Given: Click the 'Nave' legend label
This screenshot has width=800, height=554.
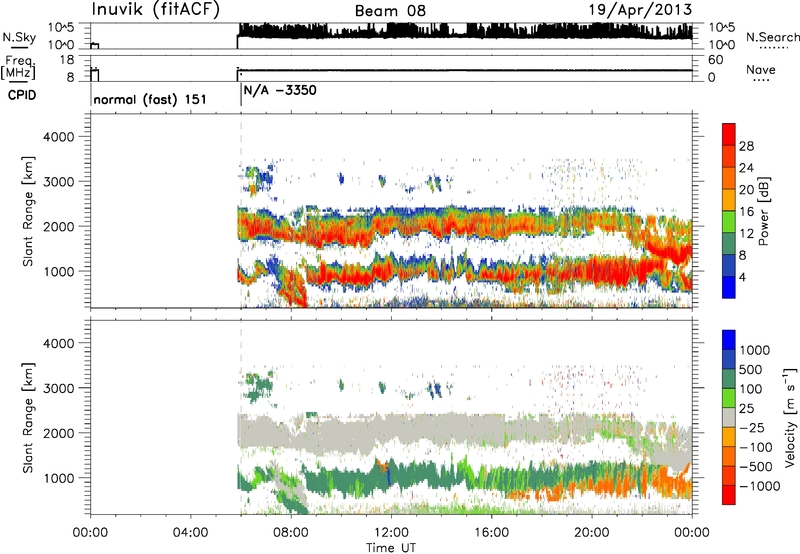Looking at the screenshot, I should tap(761, 69).
